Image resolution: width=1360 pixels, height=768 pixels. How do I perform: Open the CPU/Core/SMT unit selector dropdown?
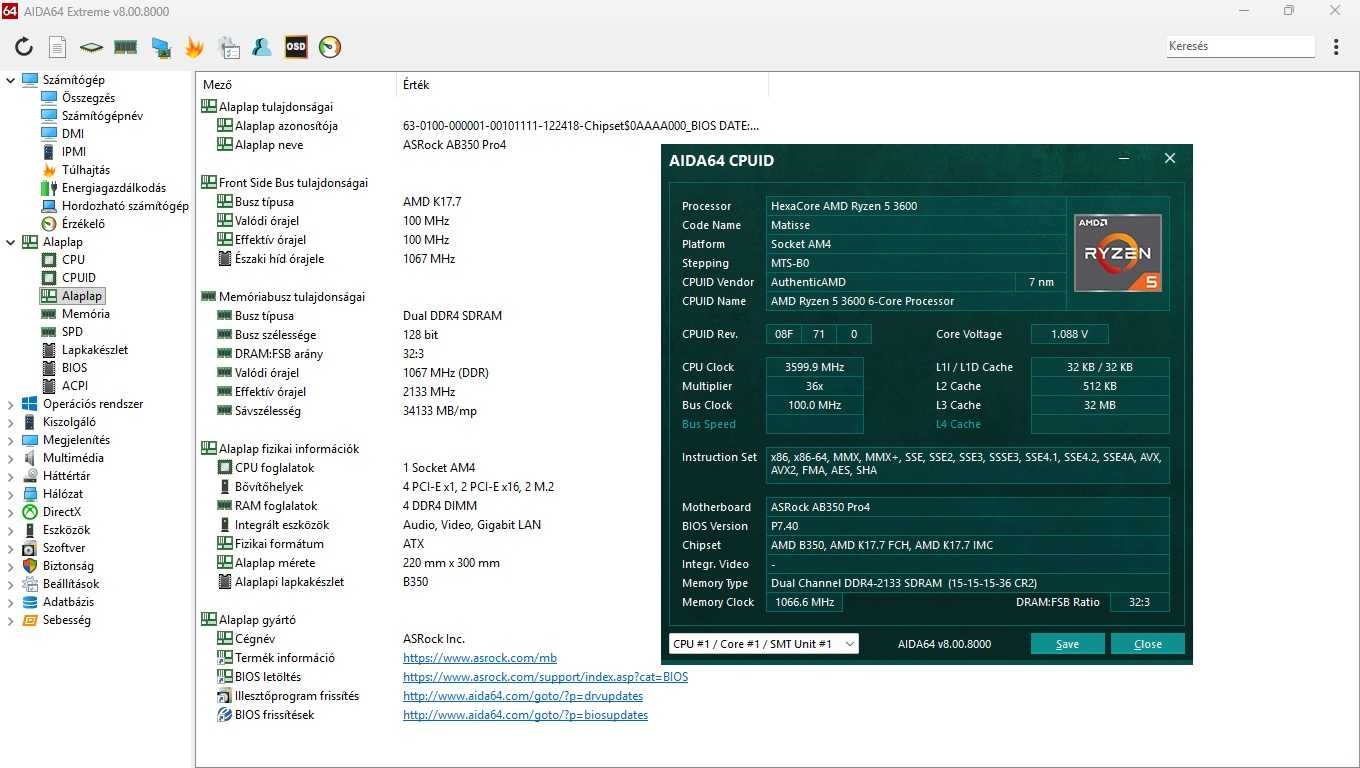763,644
